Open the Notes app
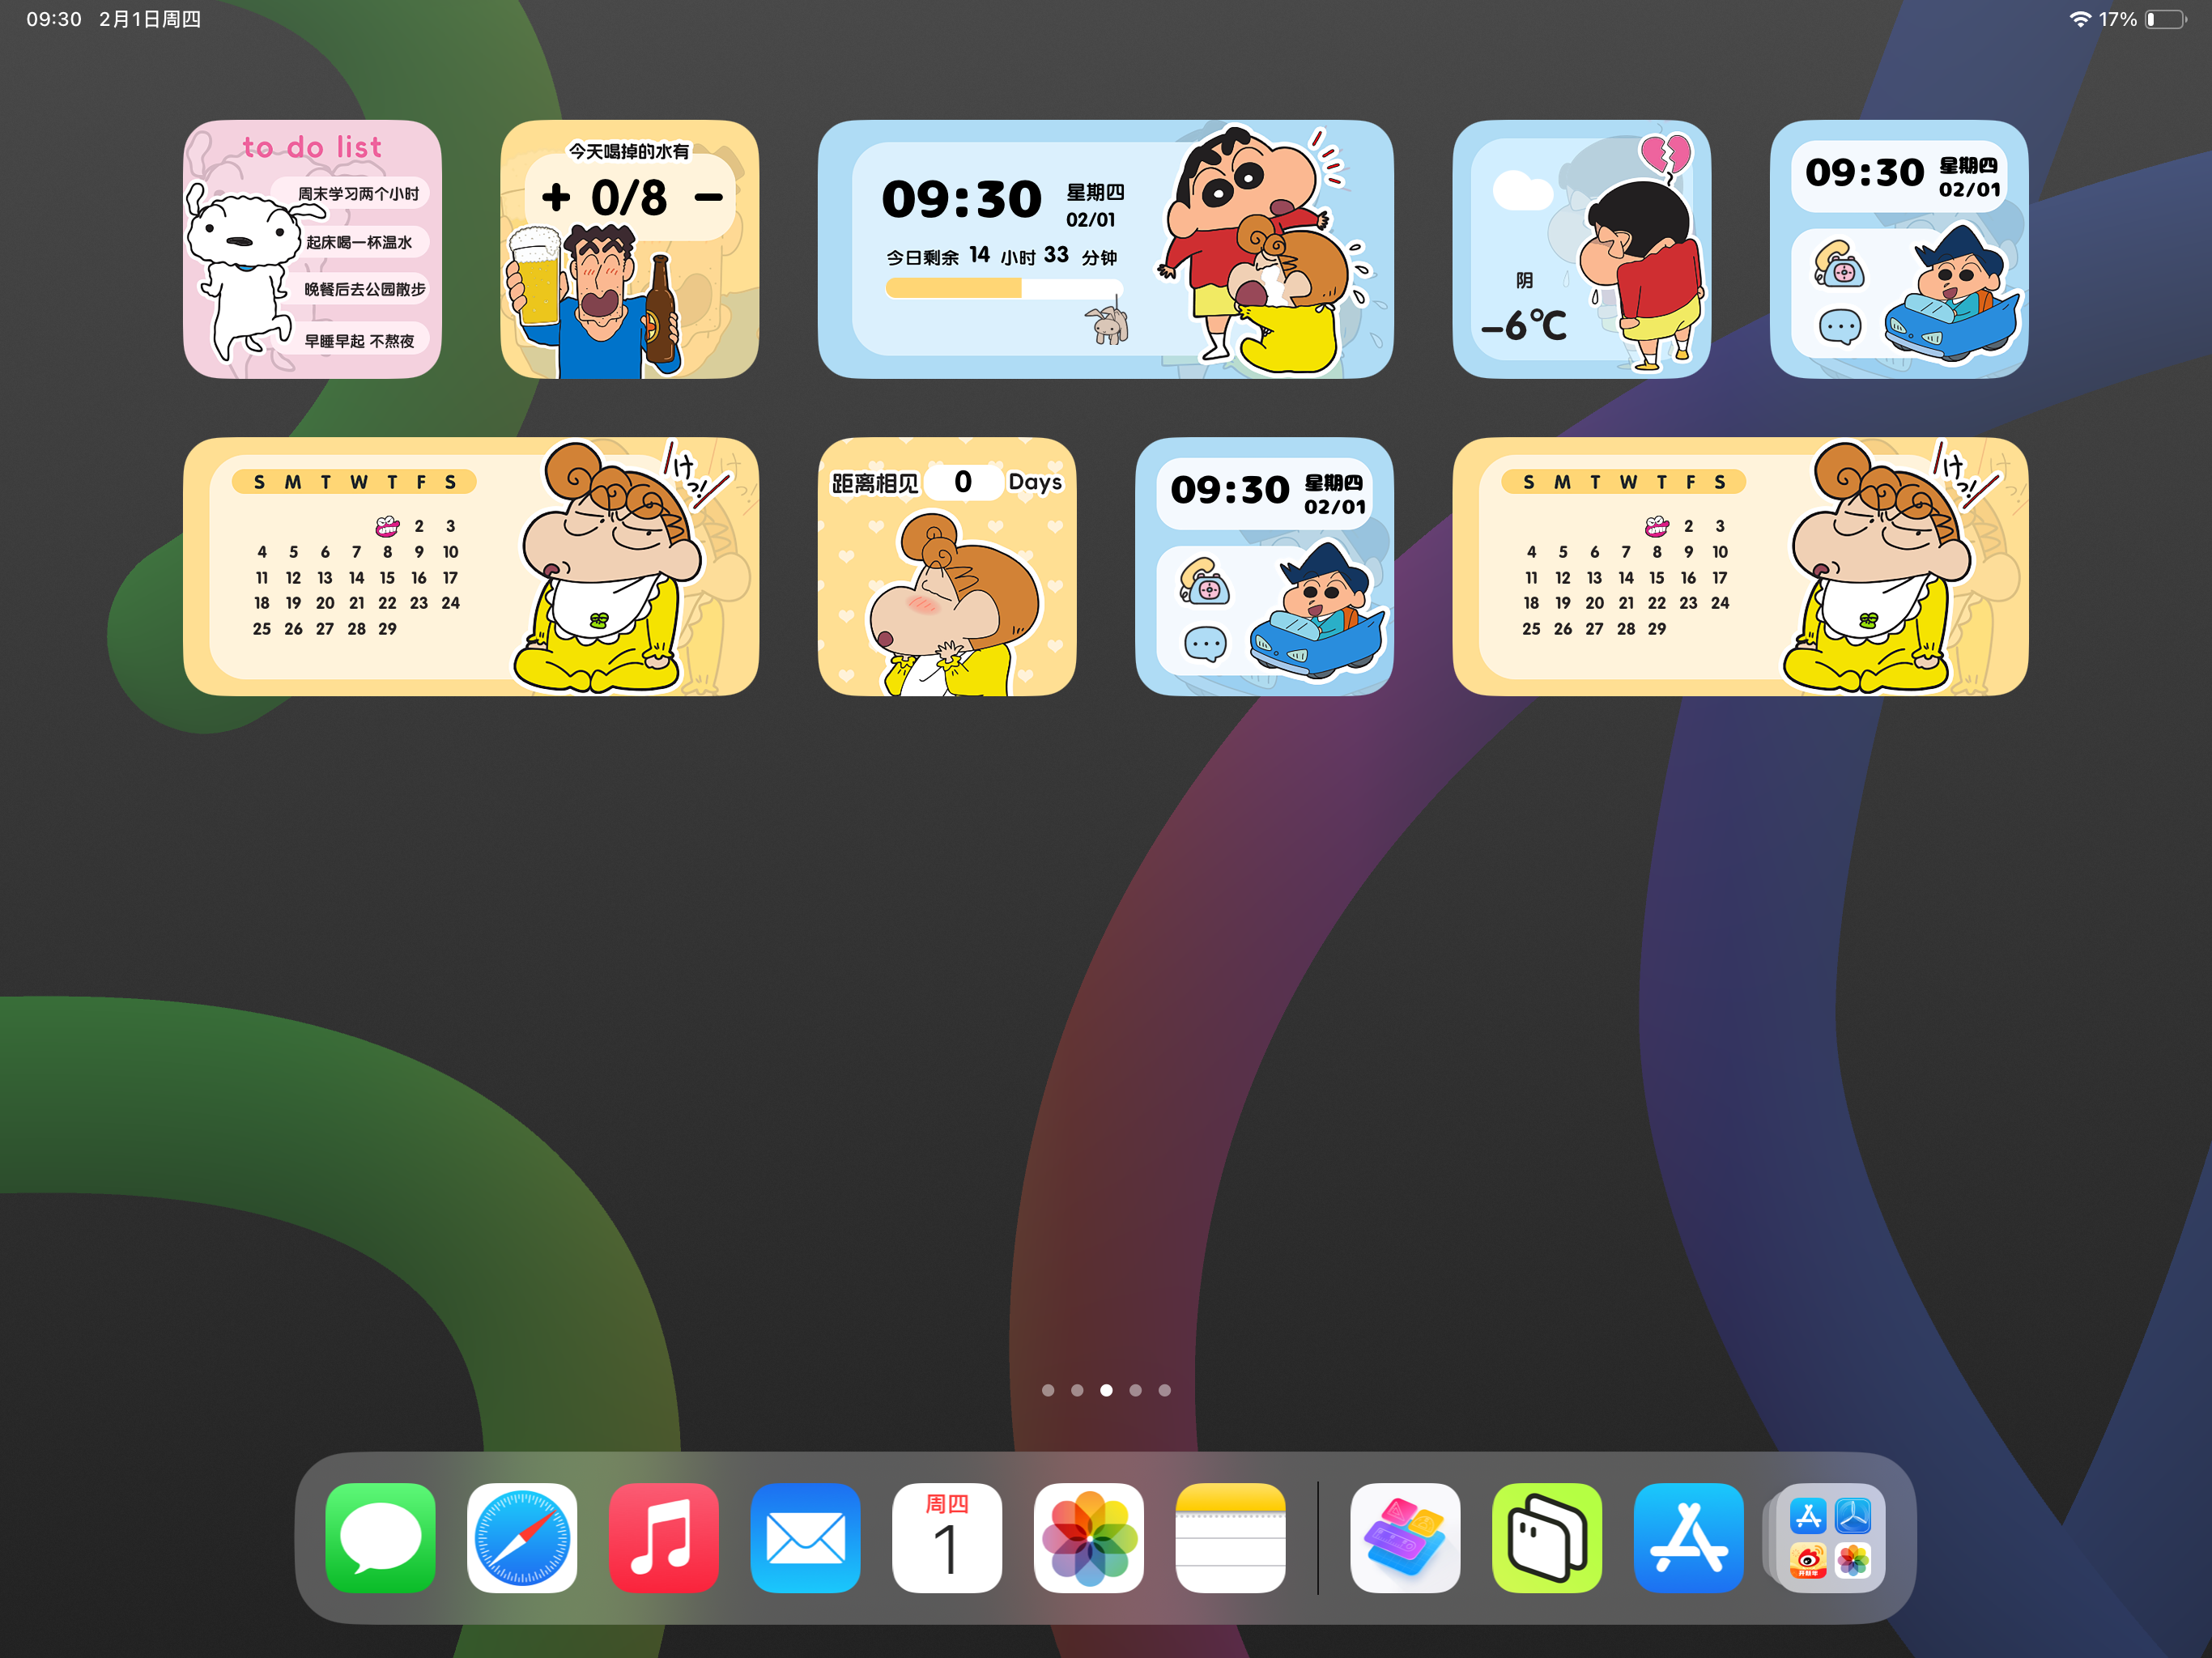This screenshot has height=1658, width=2212. [x=1231, y=1537]
